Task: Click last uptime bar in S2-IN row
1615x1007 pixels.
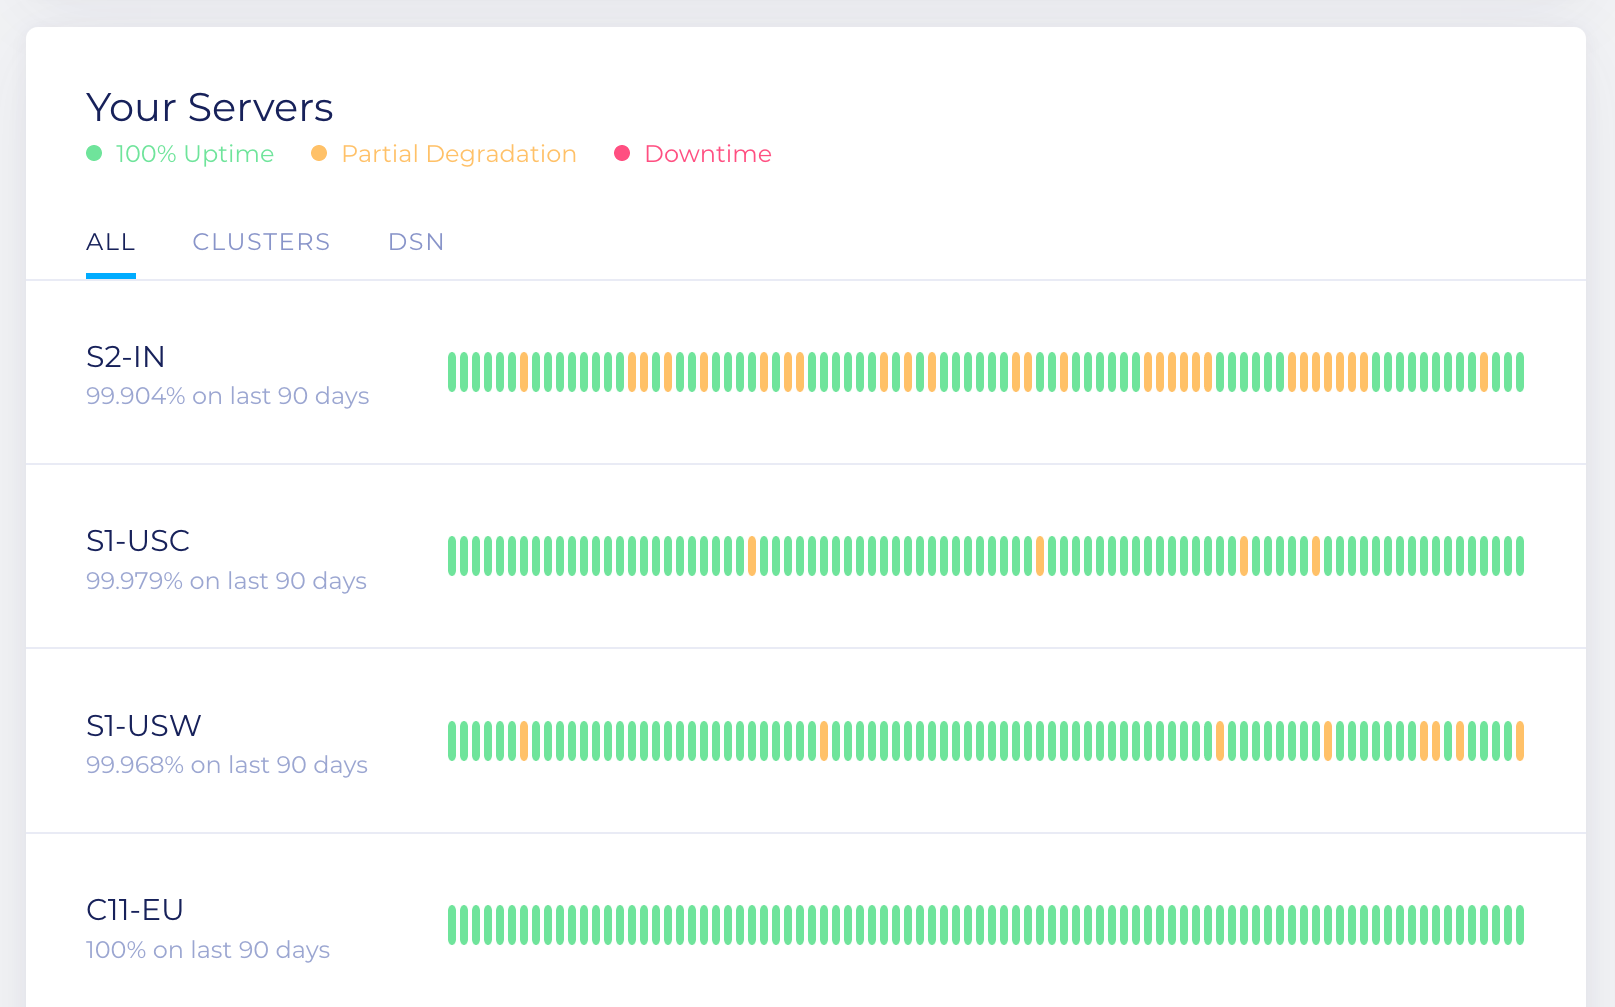Action: 1520,372
